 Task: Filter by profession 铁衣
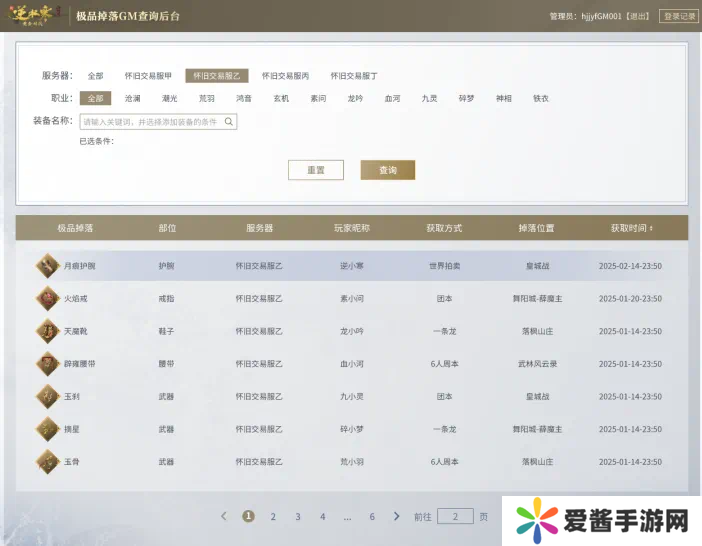(x=541, y=98)
